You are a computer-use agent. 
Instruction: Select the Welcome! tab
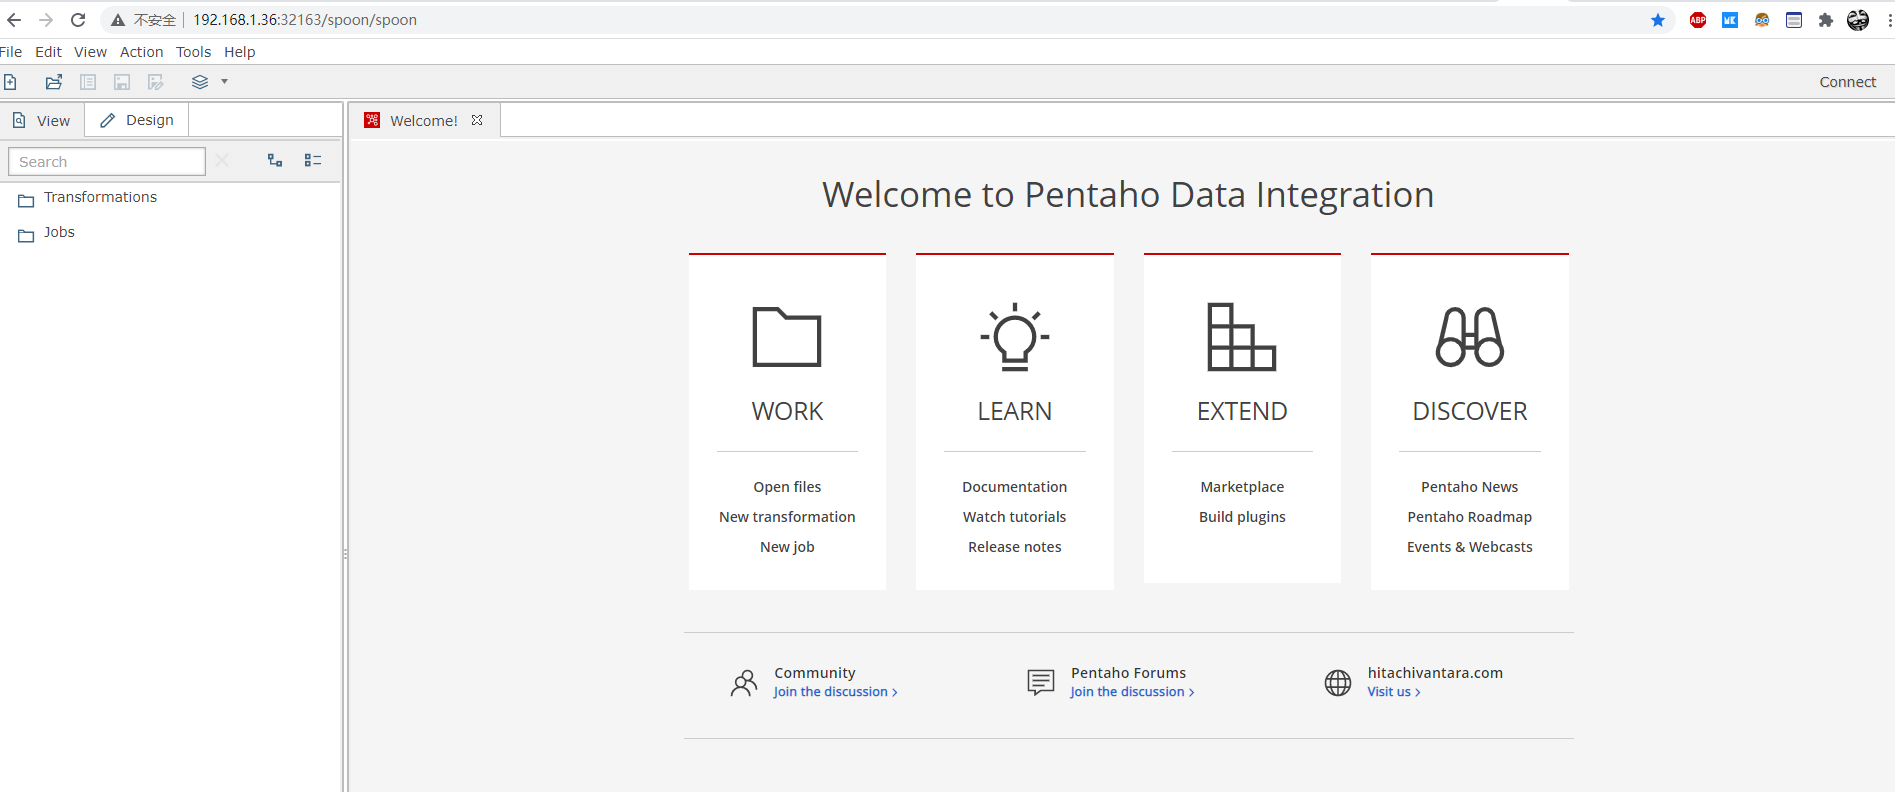click(x=424, y=120)
